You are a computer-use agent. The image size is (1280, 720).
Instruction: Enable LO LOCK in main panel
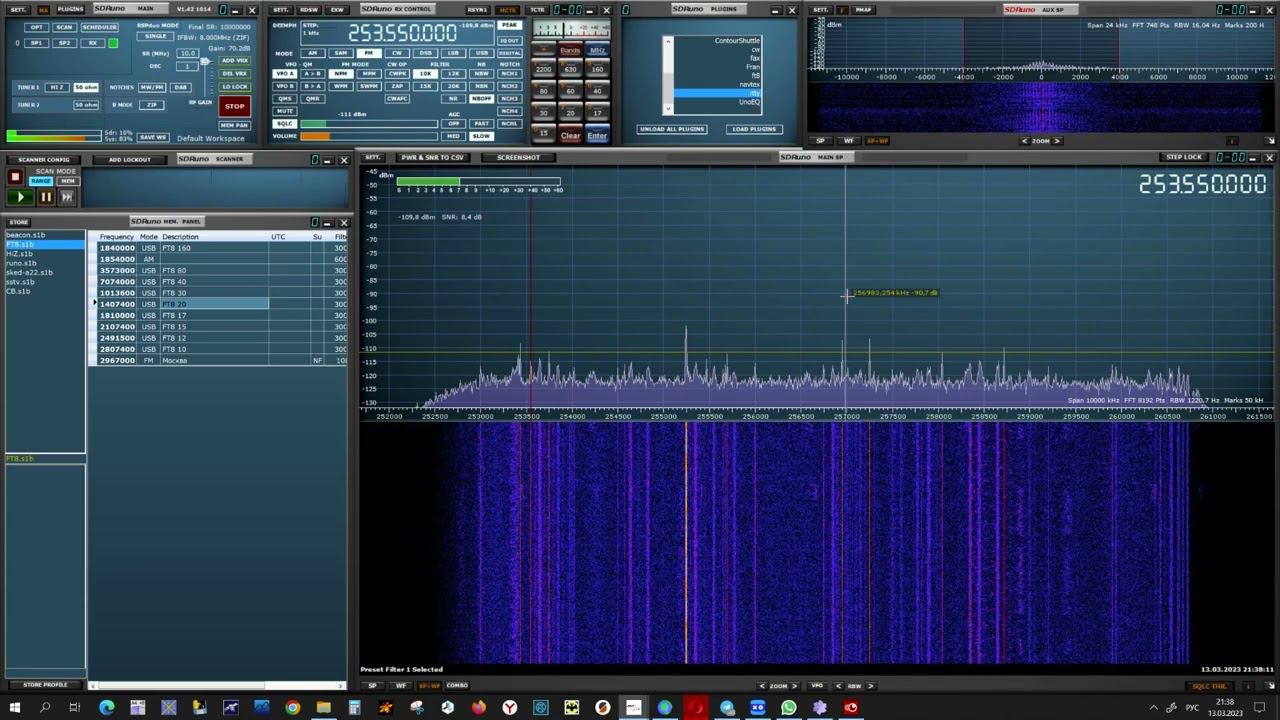pos(234,87)
